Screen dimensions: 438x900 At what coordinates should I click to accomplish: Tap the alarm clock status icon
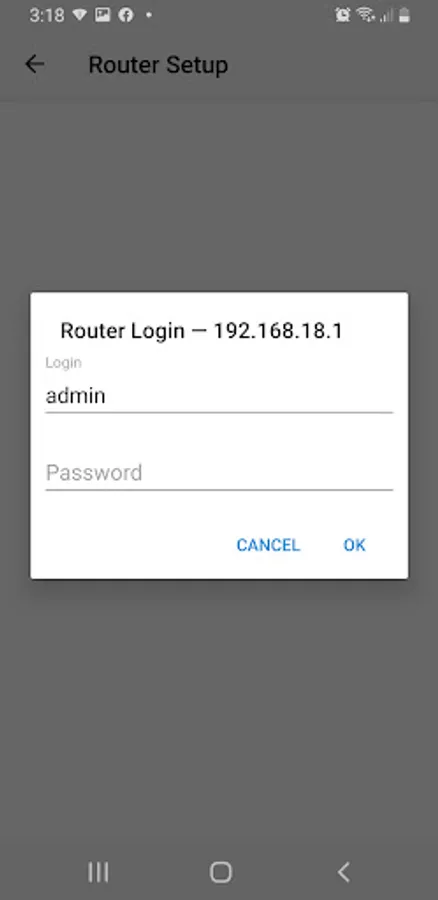343,15
